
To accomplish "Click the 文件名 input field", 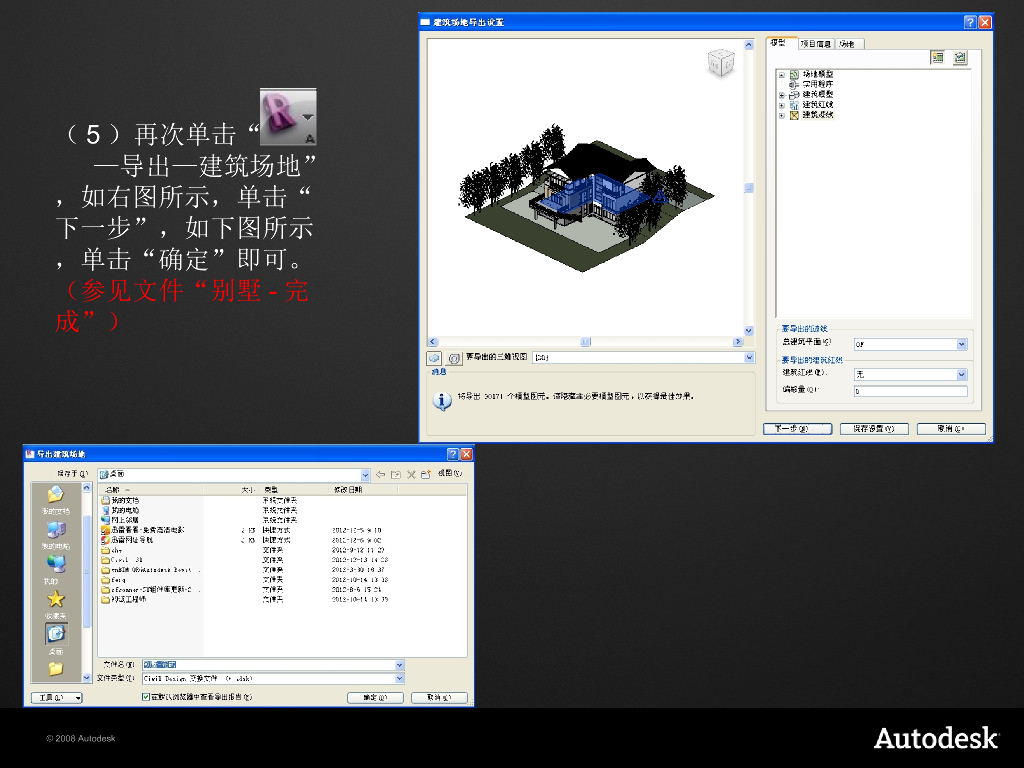I will tap(268, 665).
